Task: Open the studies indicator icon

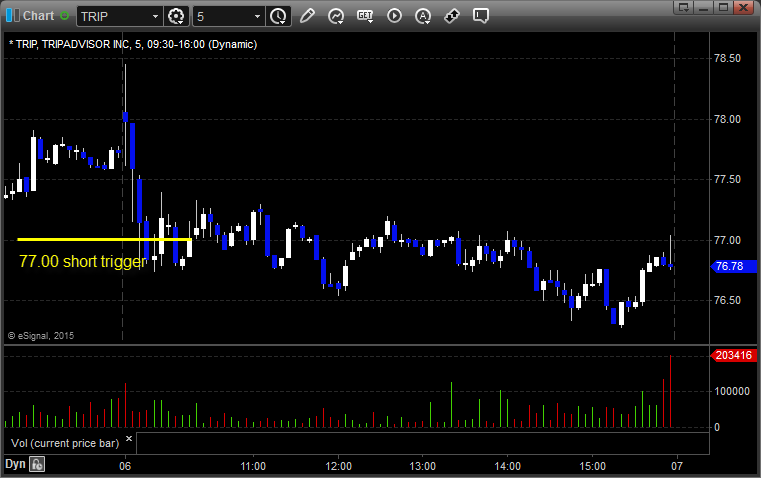Action: pos(336,16)
